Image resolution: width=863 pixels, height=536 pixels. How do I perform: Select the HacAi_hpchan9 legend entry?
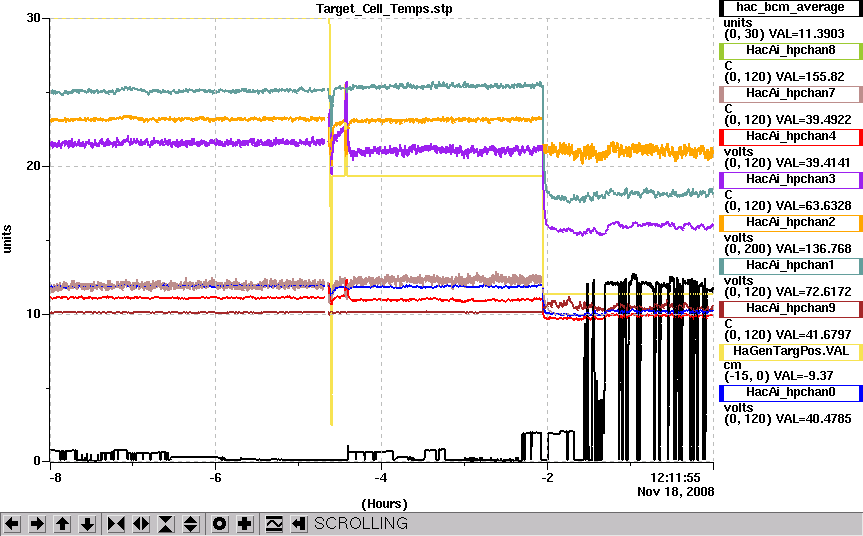(790, 308)
